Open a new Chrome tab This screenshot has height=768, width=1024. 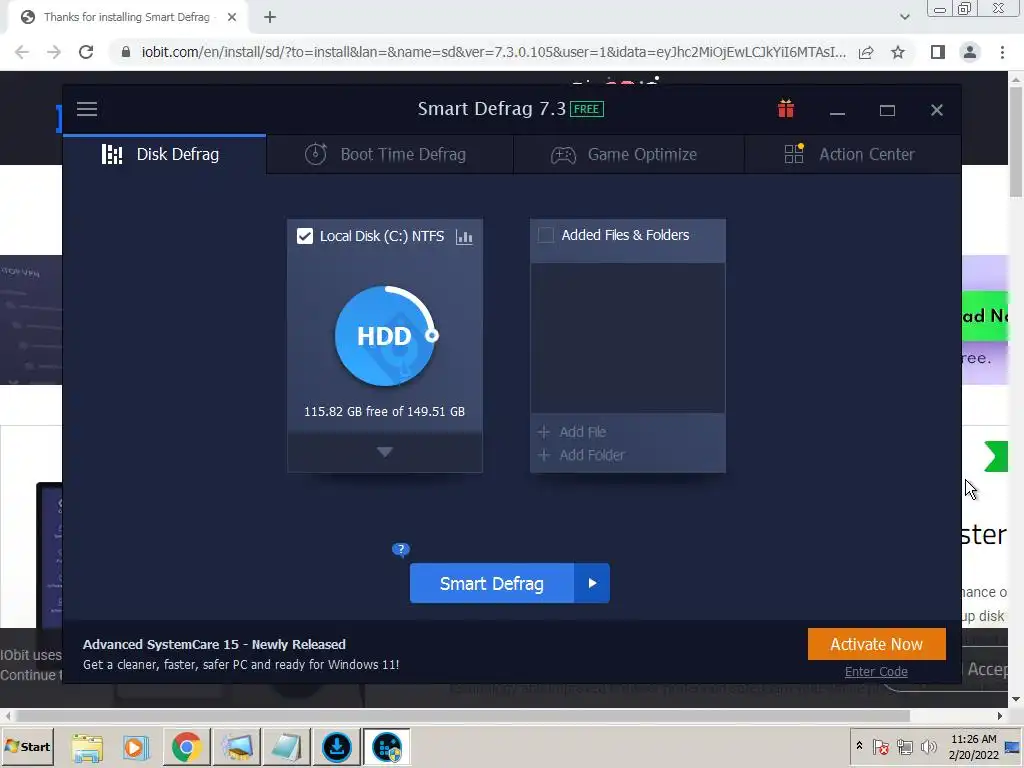click(x=270, y=18)
